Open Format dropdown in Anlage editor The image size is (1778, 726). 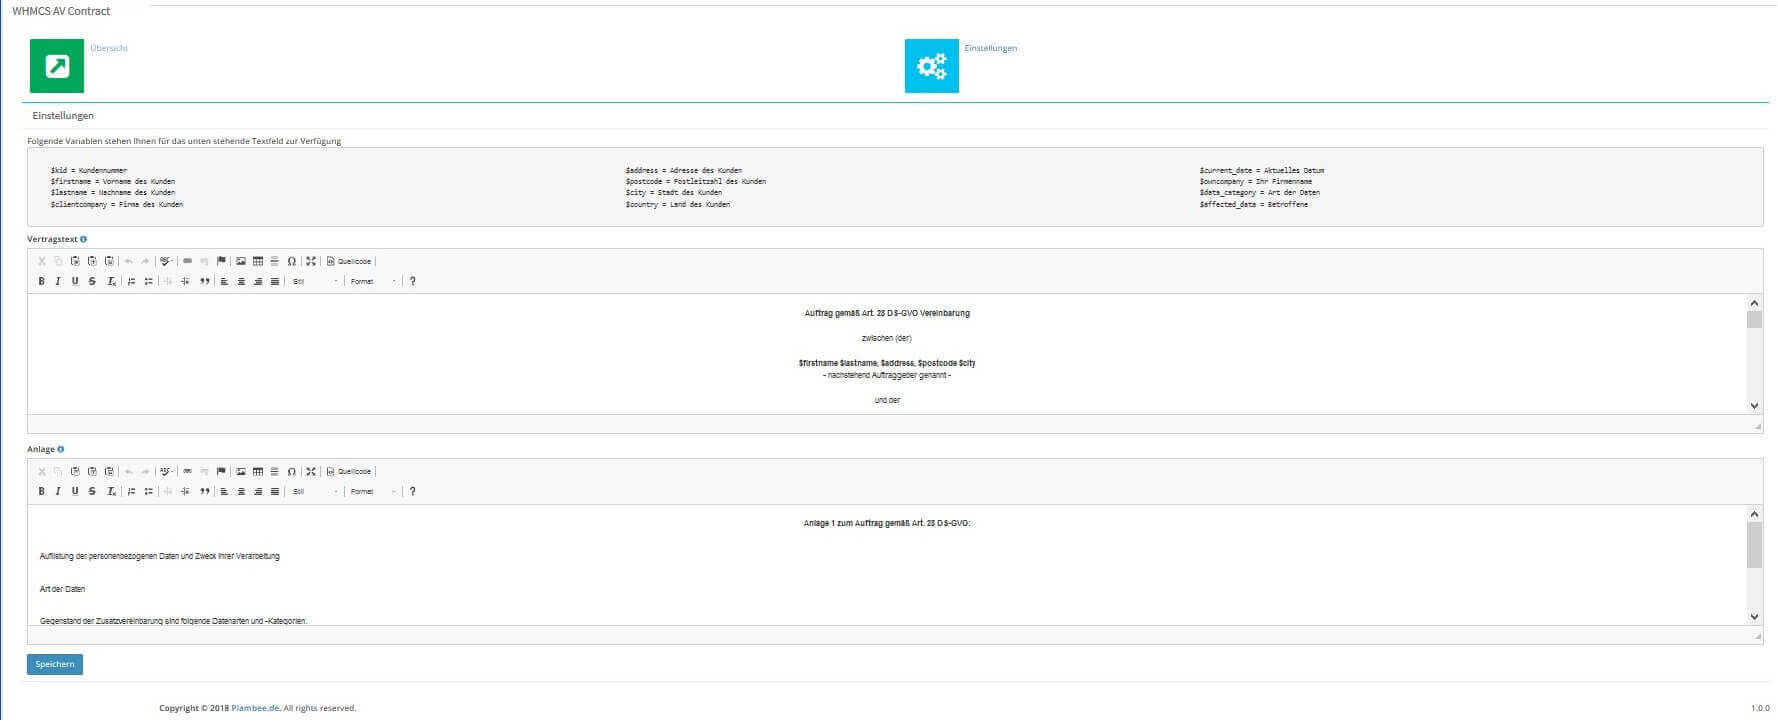click(373, 492)
